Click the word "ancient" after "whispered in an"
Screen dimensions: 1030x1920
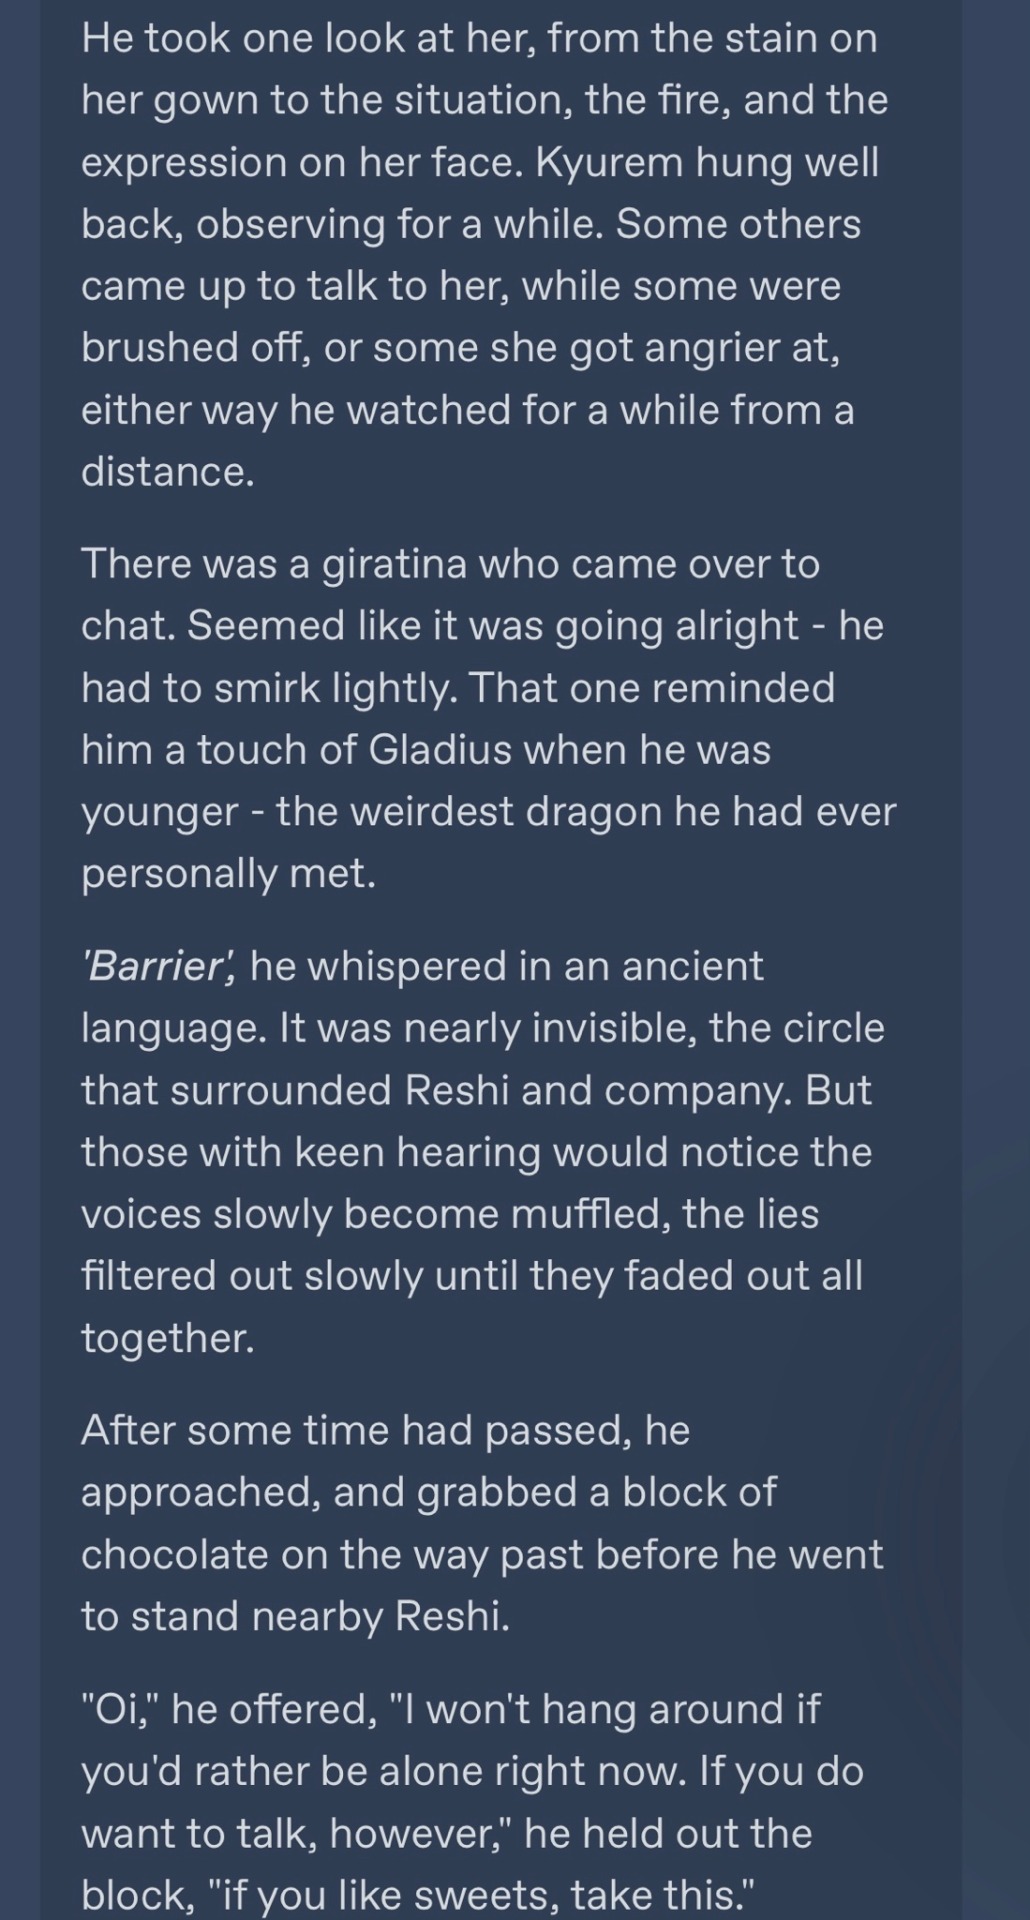(692, 966)
